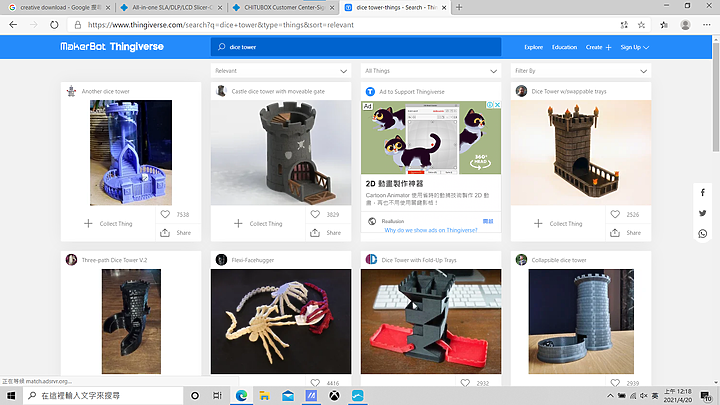
Task: Click the lock icon in the address bar
Action: (x=78, y=25)
